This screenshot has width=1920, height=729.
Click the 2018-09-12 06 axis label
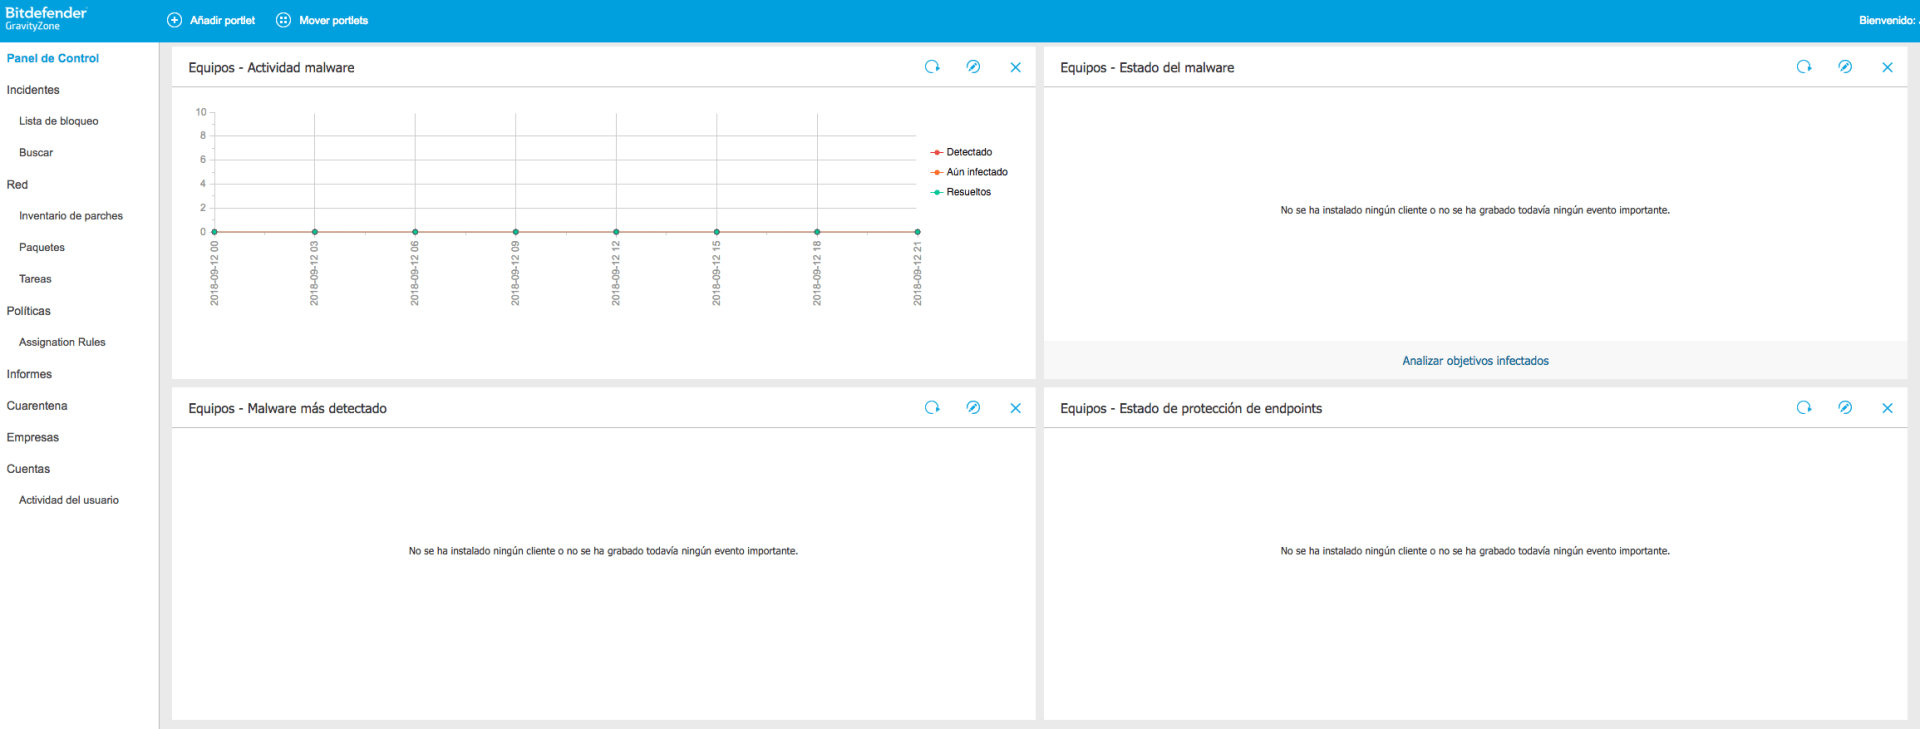[415, 273]
